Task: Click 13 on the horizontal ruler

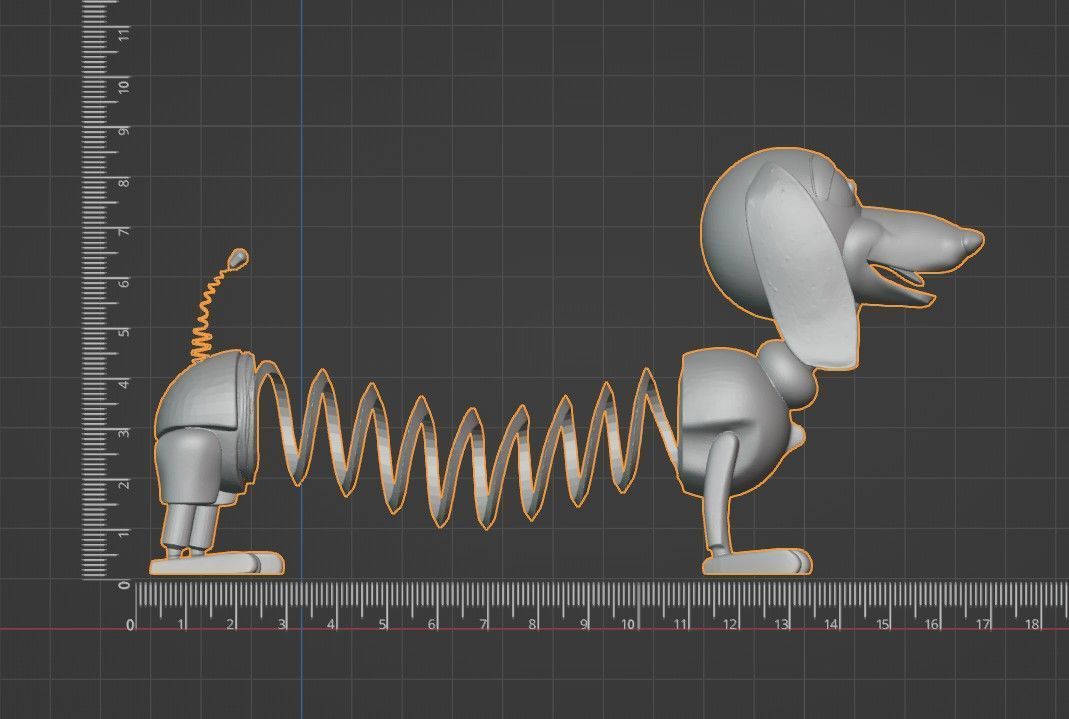Action: click(x=781, y=624)
